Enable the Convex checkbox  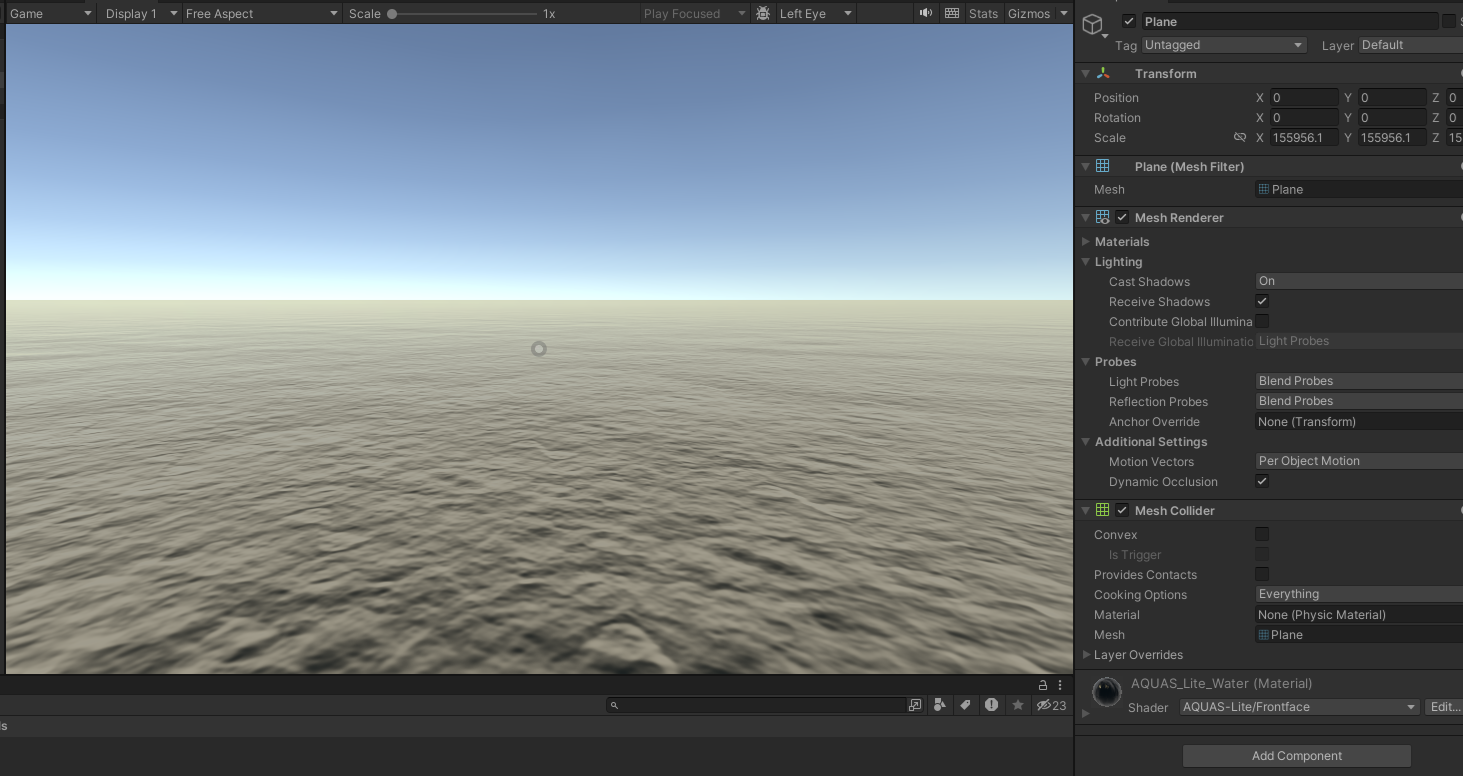[x=1262, y=534]
